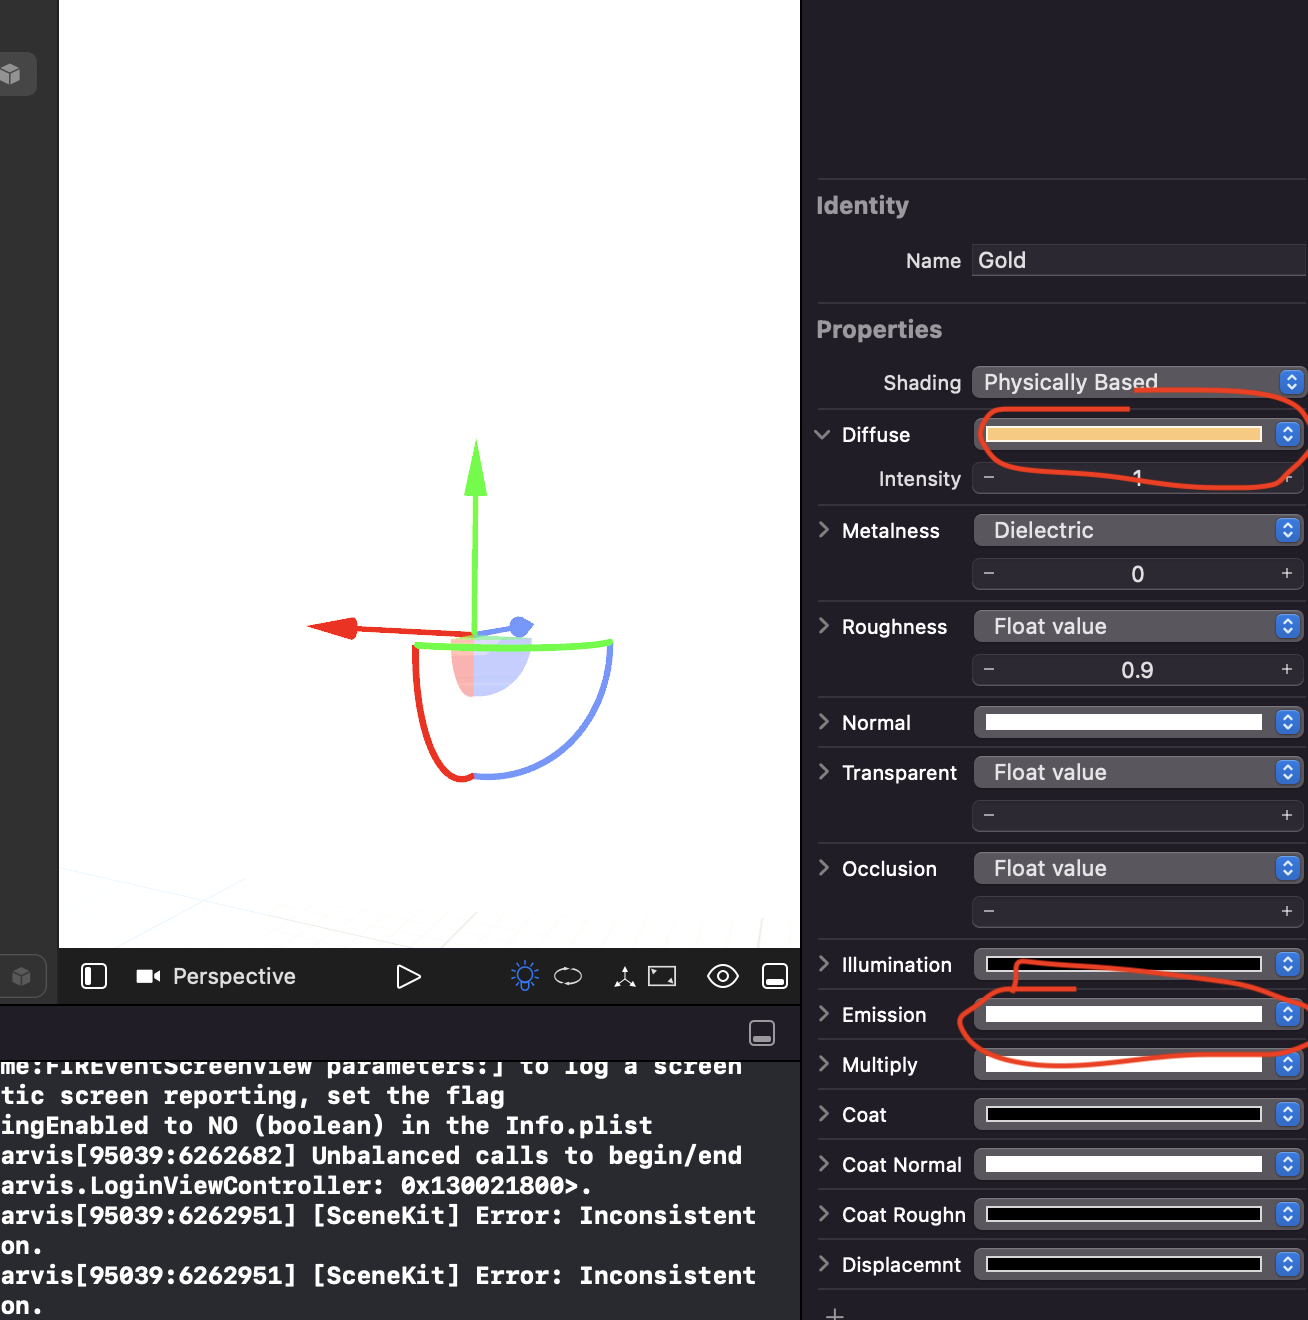Play the scene with the play button
The width and height of the screenshot is (1308, 1320).
click(x=408, y=976)
